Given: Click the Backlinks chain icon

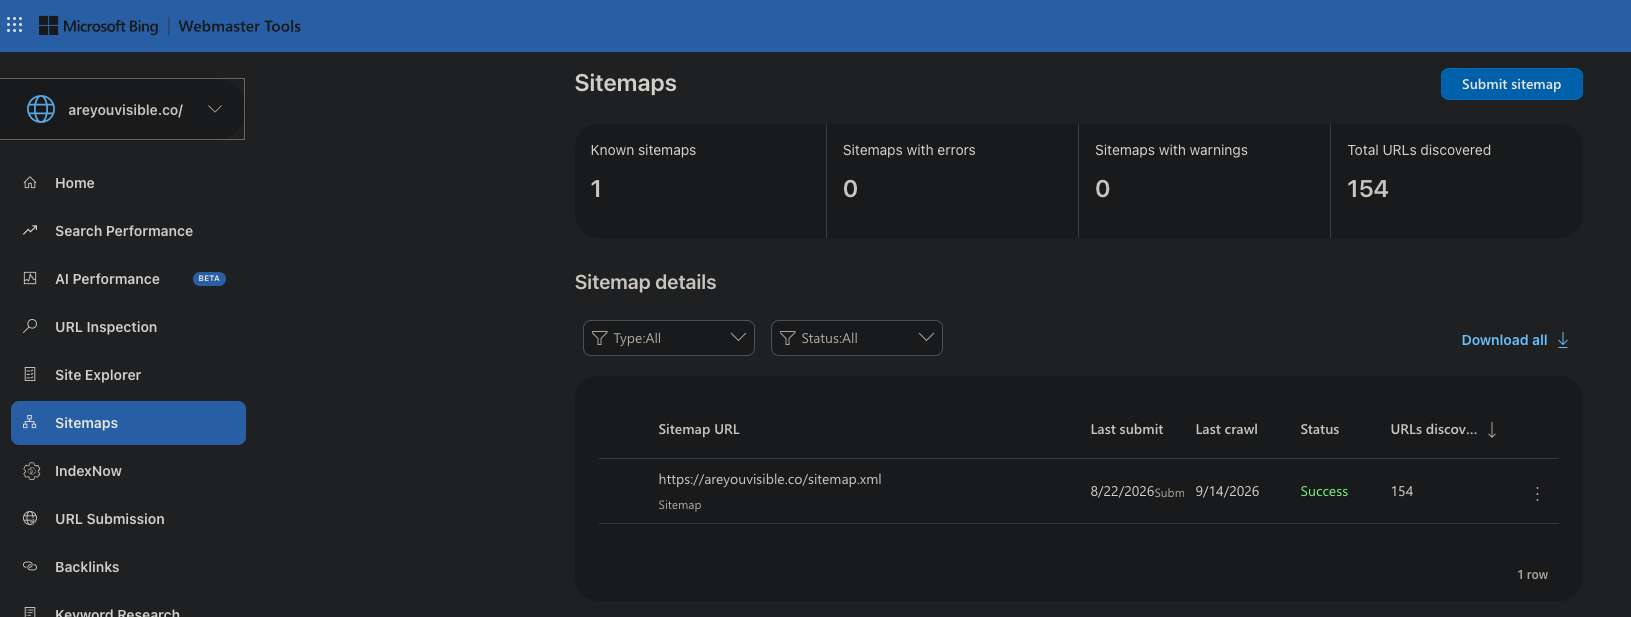Looking at the screenshot, I should click(30, 567).
